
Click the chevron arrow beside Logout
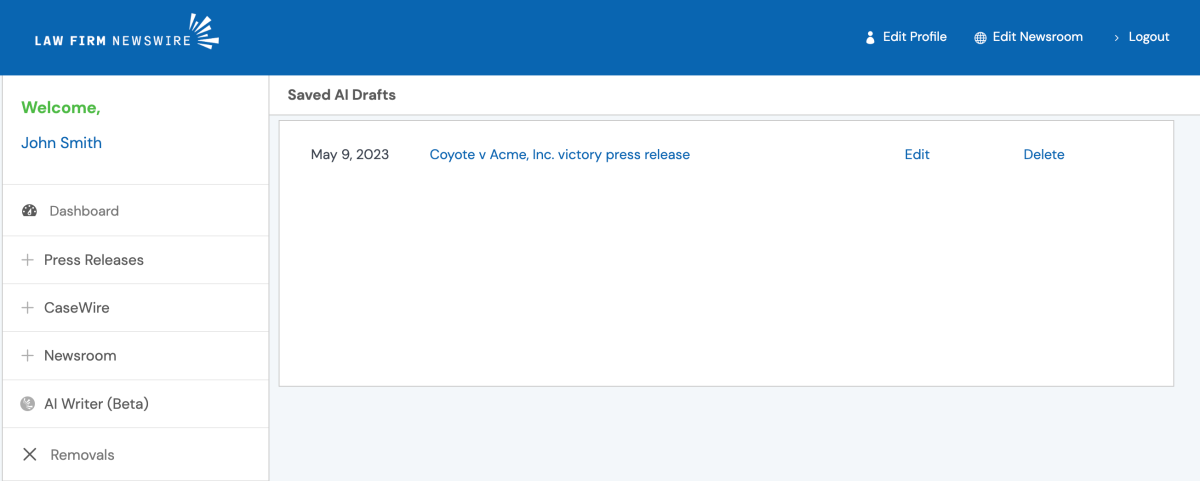click(x=1116, y=37)
